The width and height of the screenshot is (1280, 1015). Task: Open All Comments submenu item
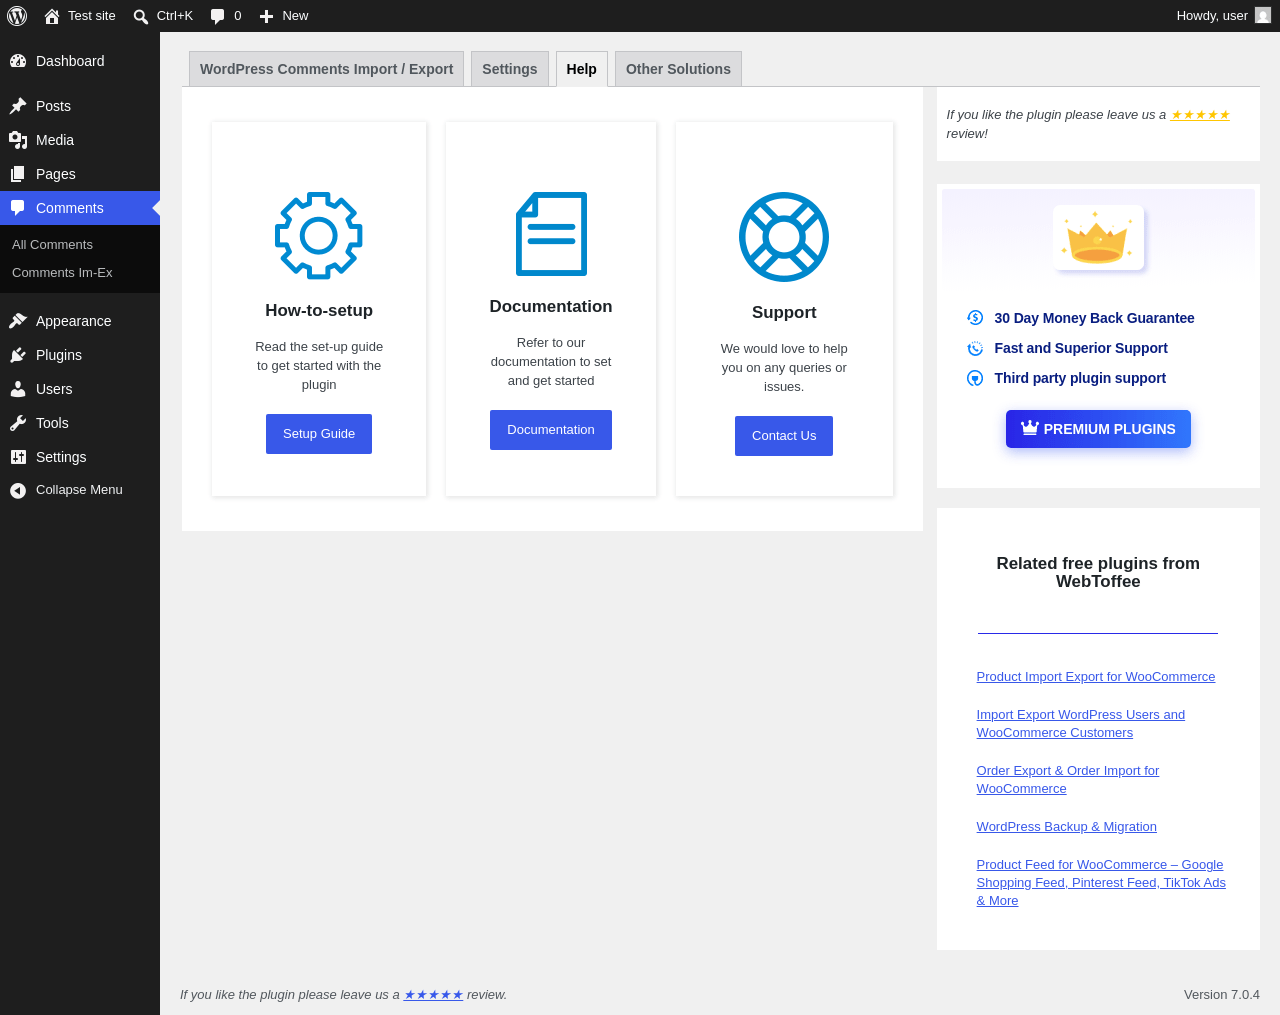click(x=52, y=245)
